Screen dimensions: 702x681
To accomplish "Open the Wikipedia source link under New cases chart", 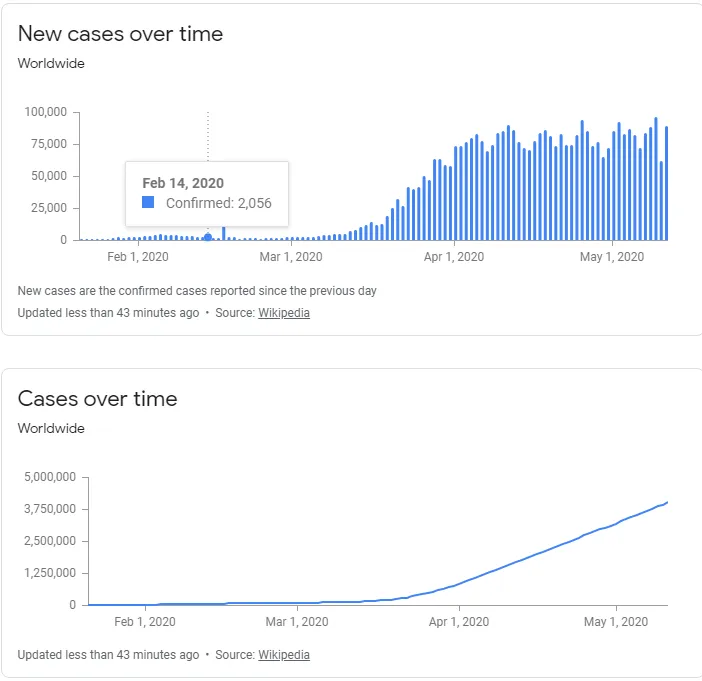I will (284, 313).
